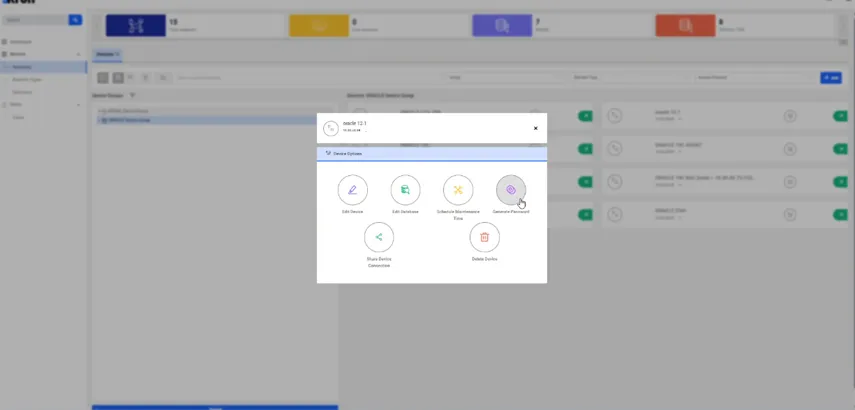Click the purple stat tile
Screen dimensions: 855x410
pos(502,26)
